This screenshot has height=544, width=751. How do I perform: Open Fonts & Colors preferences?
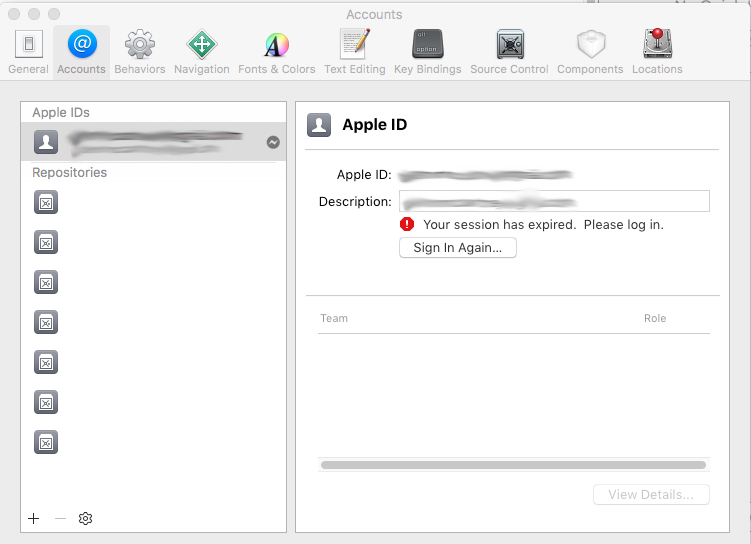[276, 52]
